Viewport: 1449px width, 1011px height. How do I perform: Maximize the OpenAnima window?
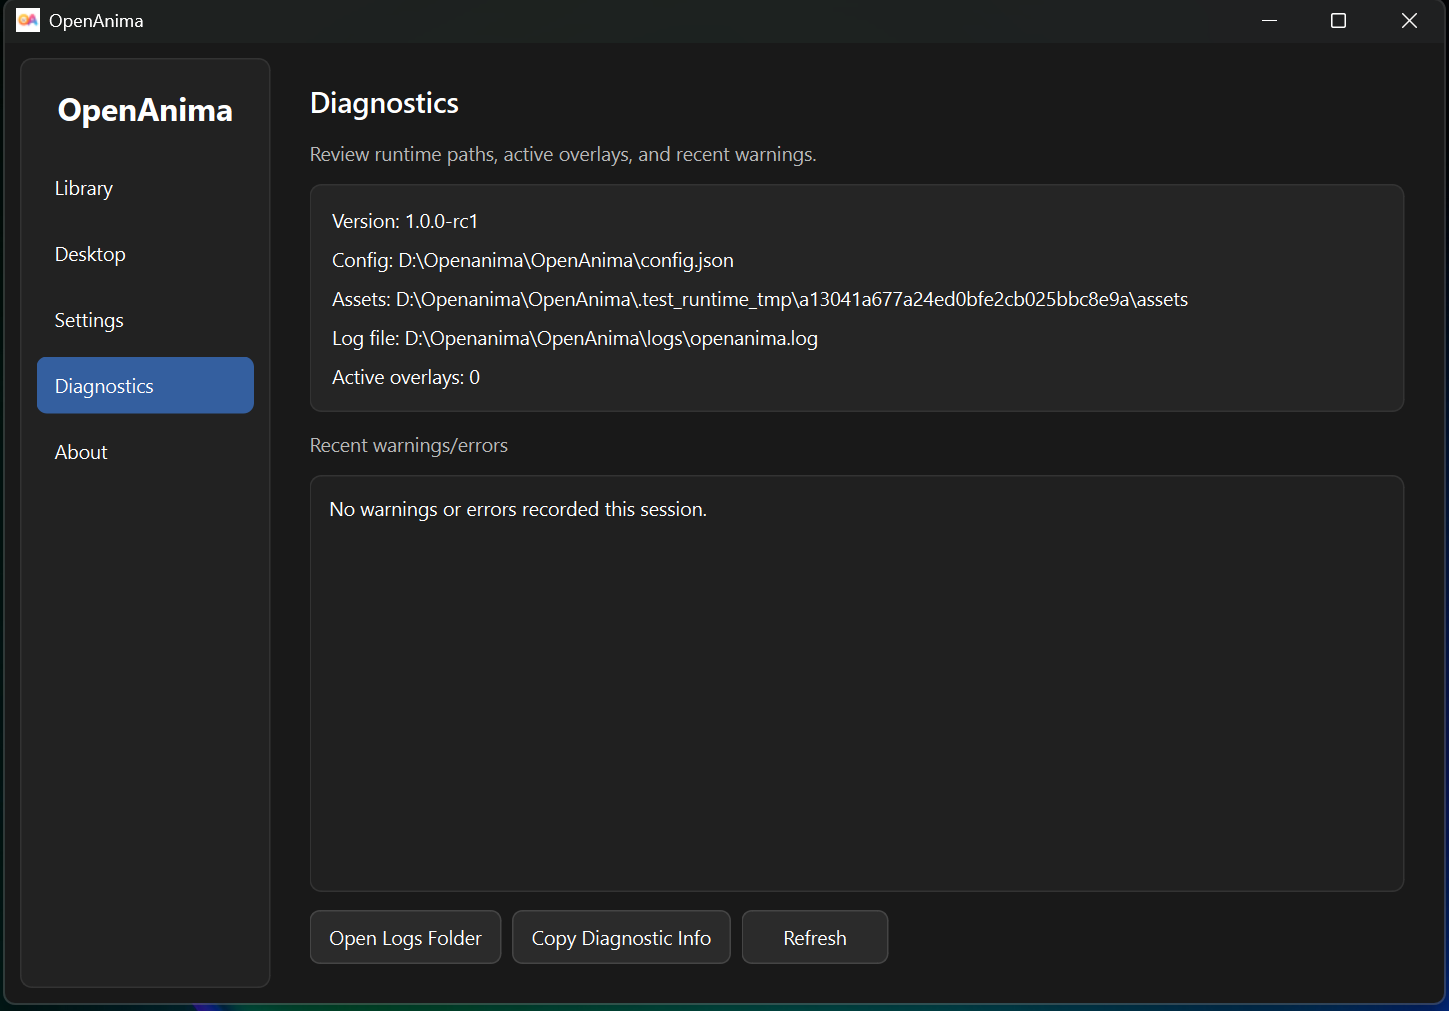[x=1338, y=21]
